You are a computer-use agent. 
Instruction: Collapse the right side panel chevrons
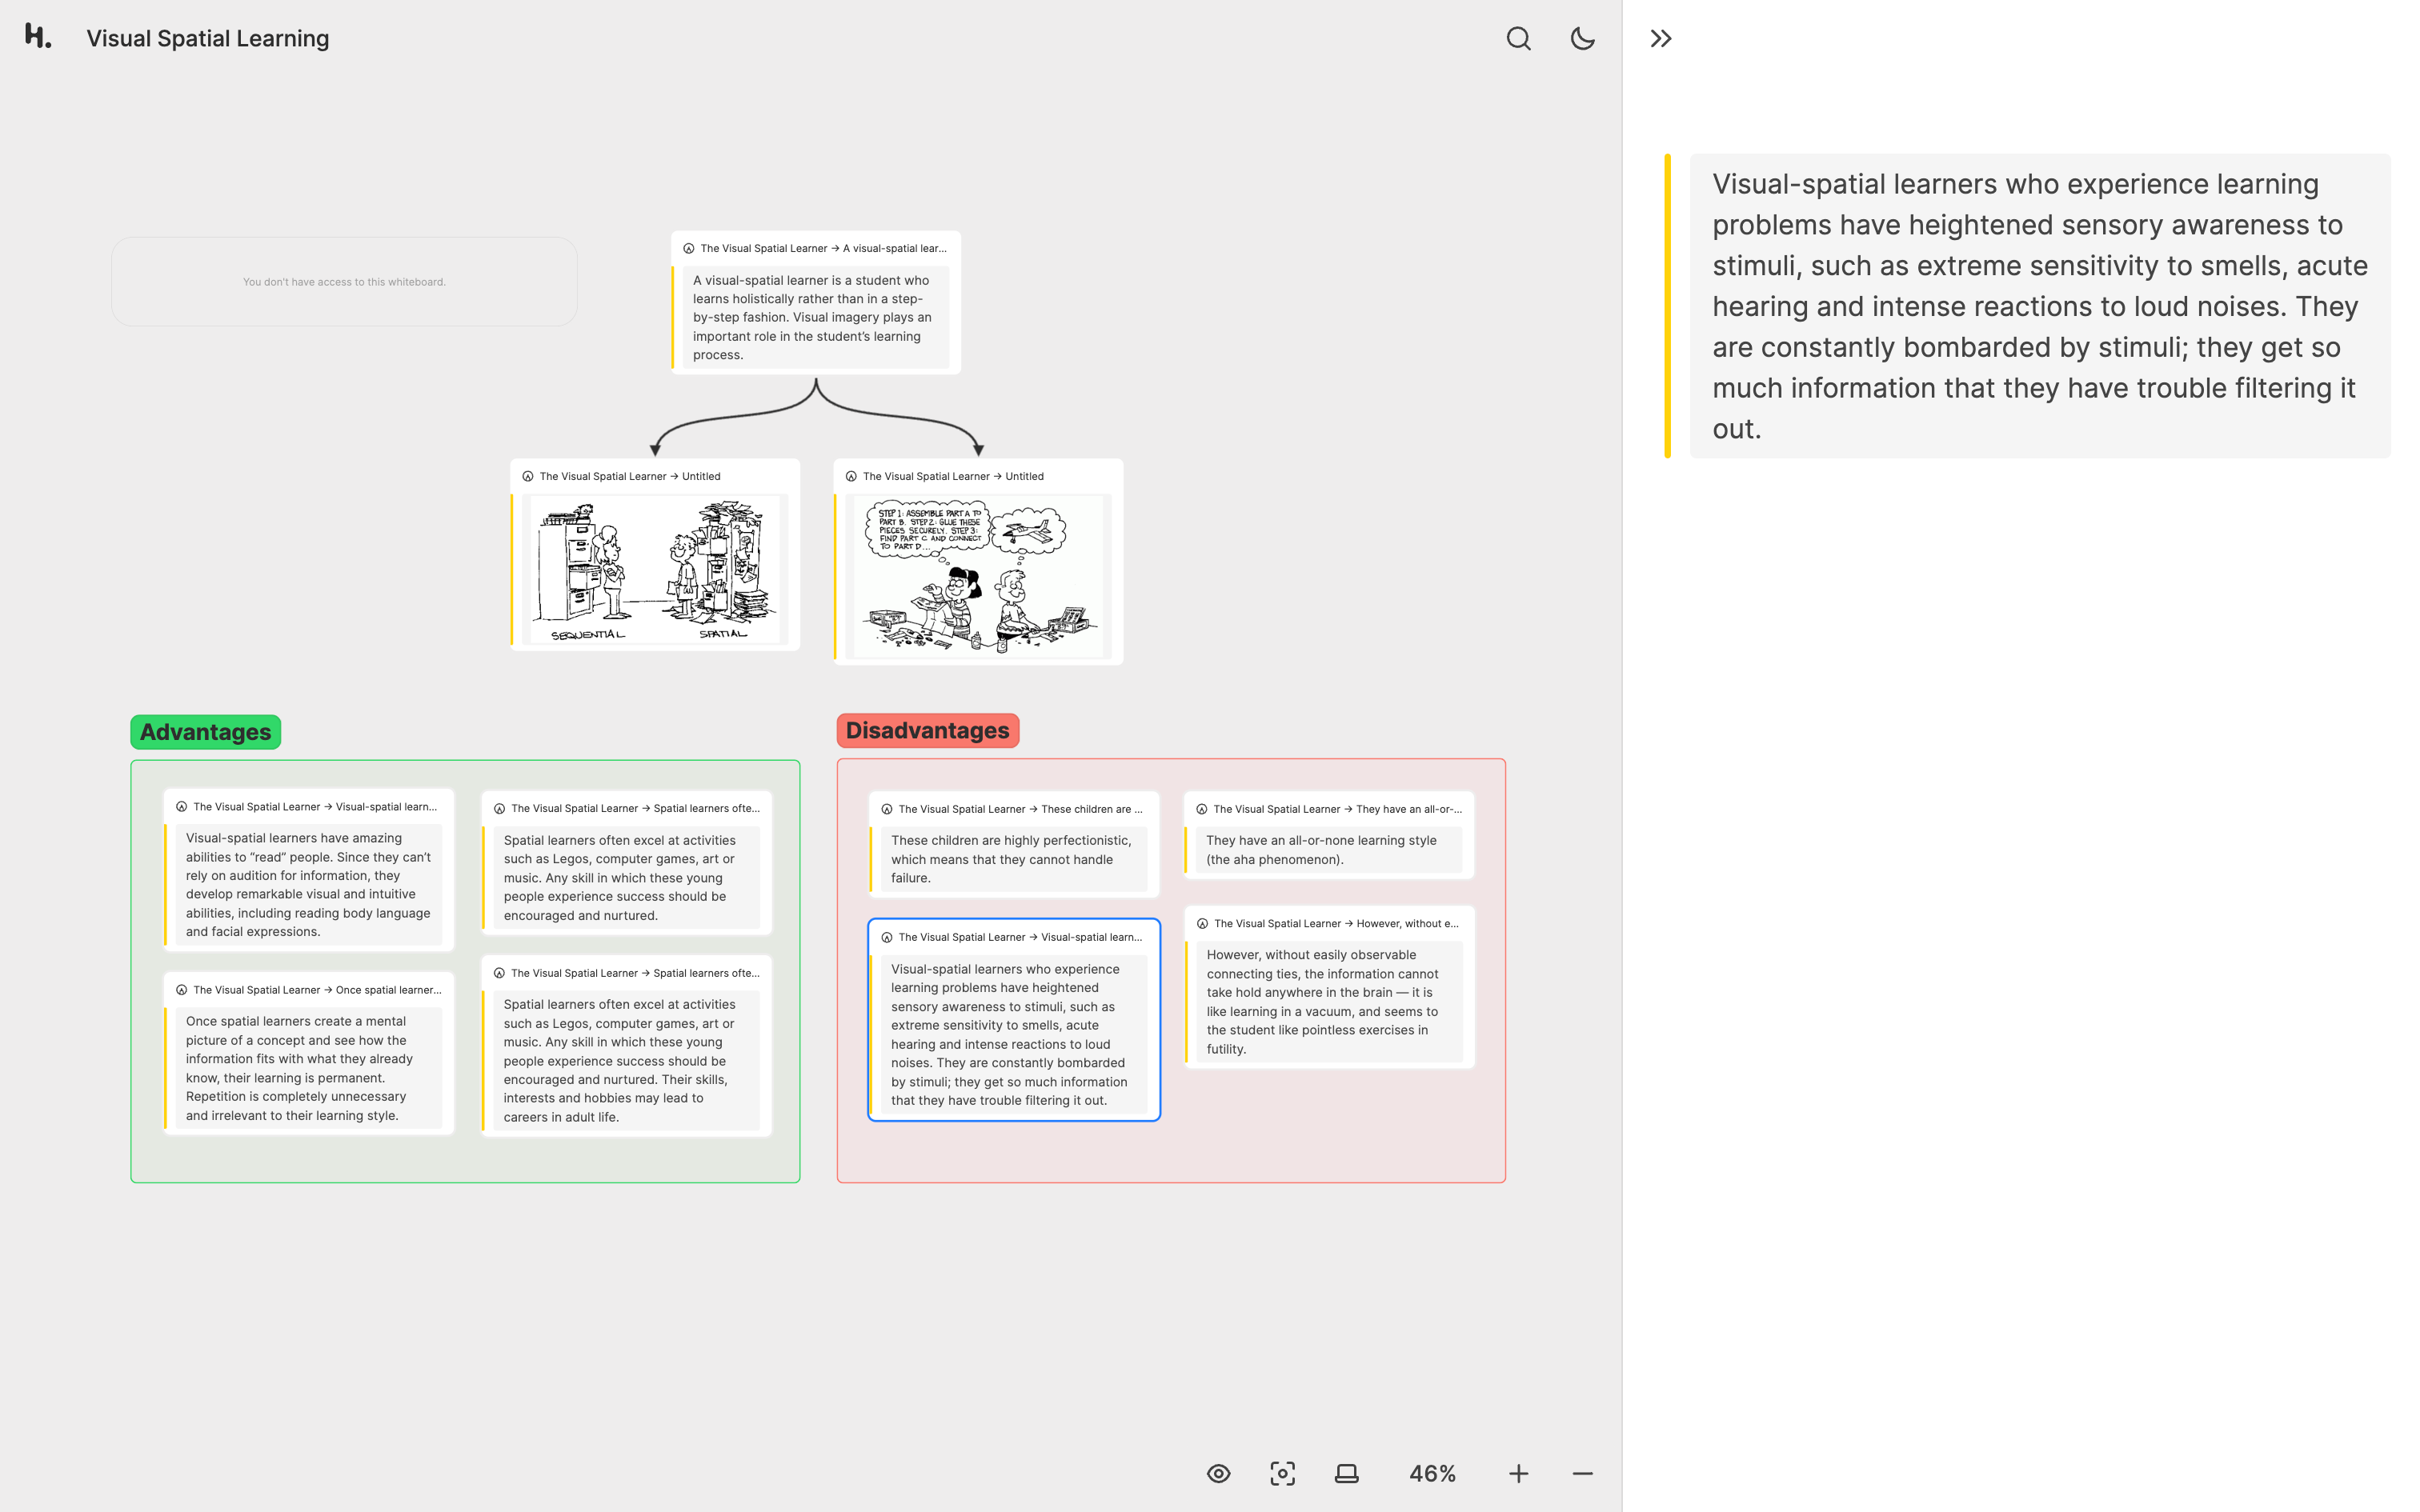point(1660,39)
